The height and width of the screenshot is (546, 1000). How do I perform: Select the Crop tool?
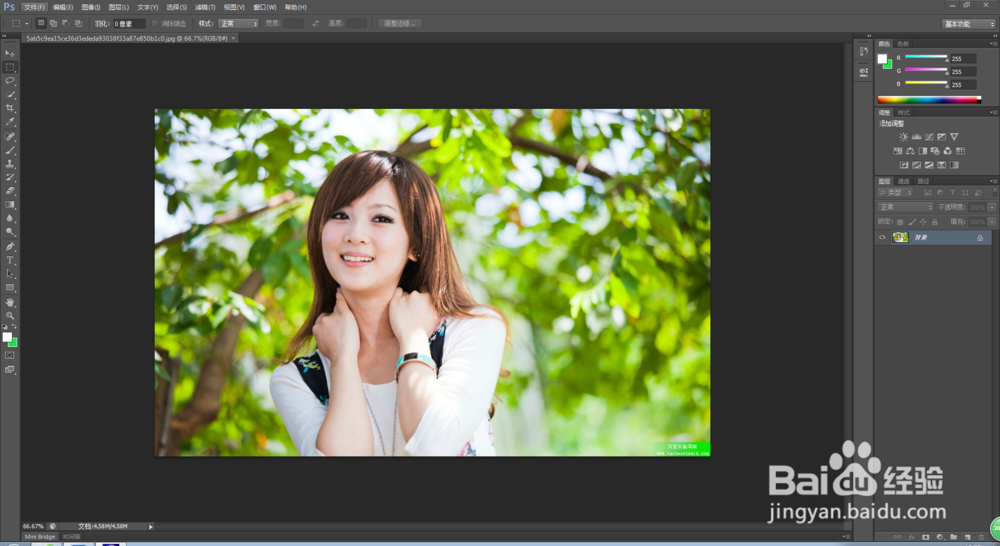tap(10, 108)
